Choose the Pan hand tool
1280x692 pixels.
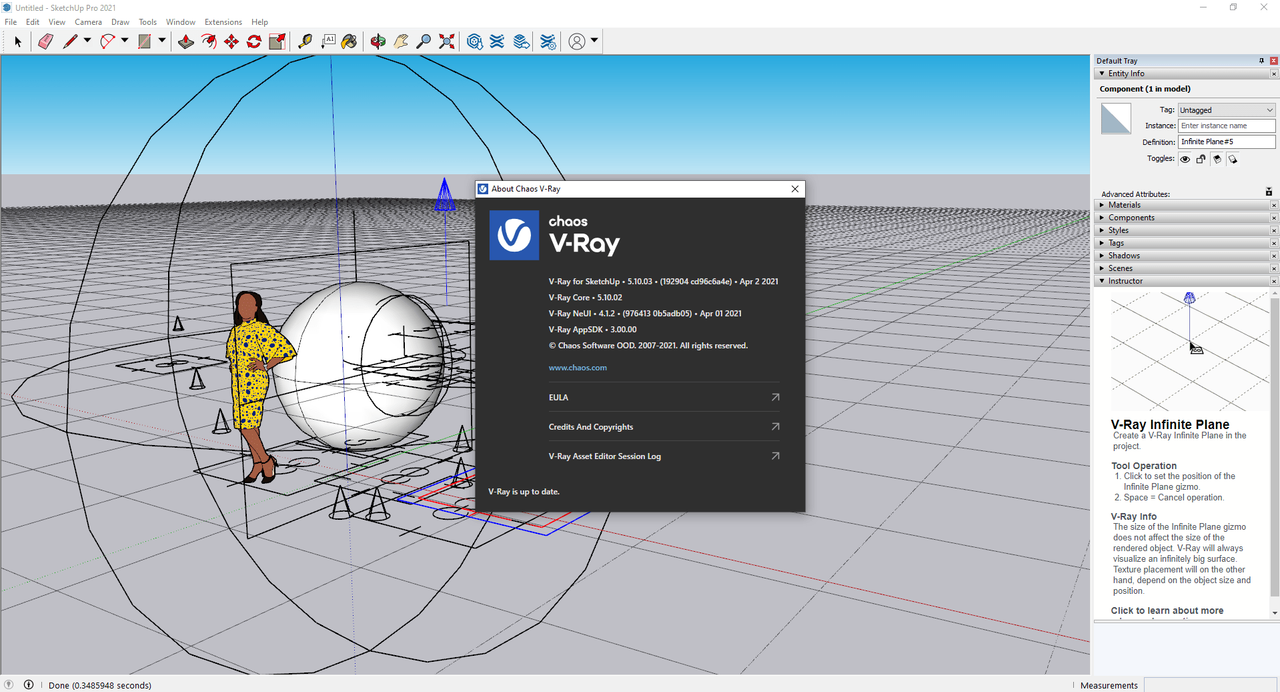(401, 41)
